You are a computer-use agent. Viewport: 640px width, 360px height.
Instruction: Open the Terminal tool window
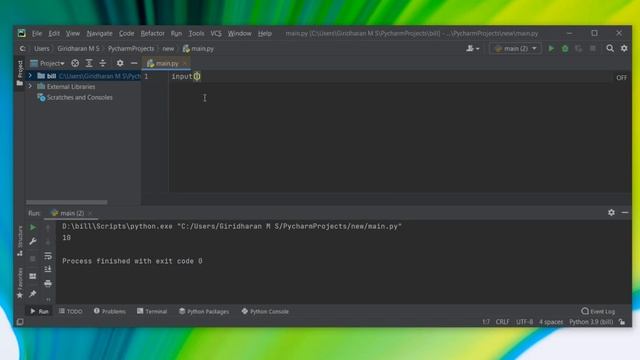(x=152, y=311)
